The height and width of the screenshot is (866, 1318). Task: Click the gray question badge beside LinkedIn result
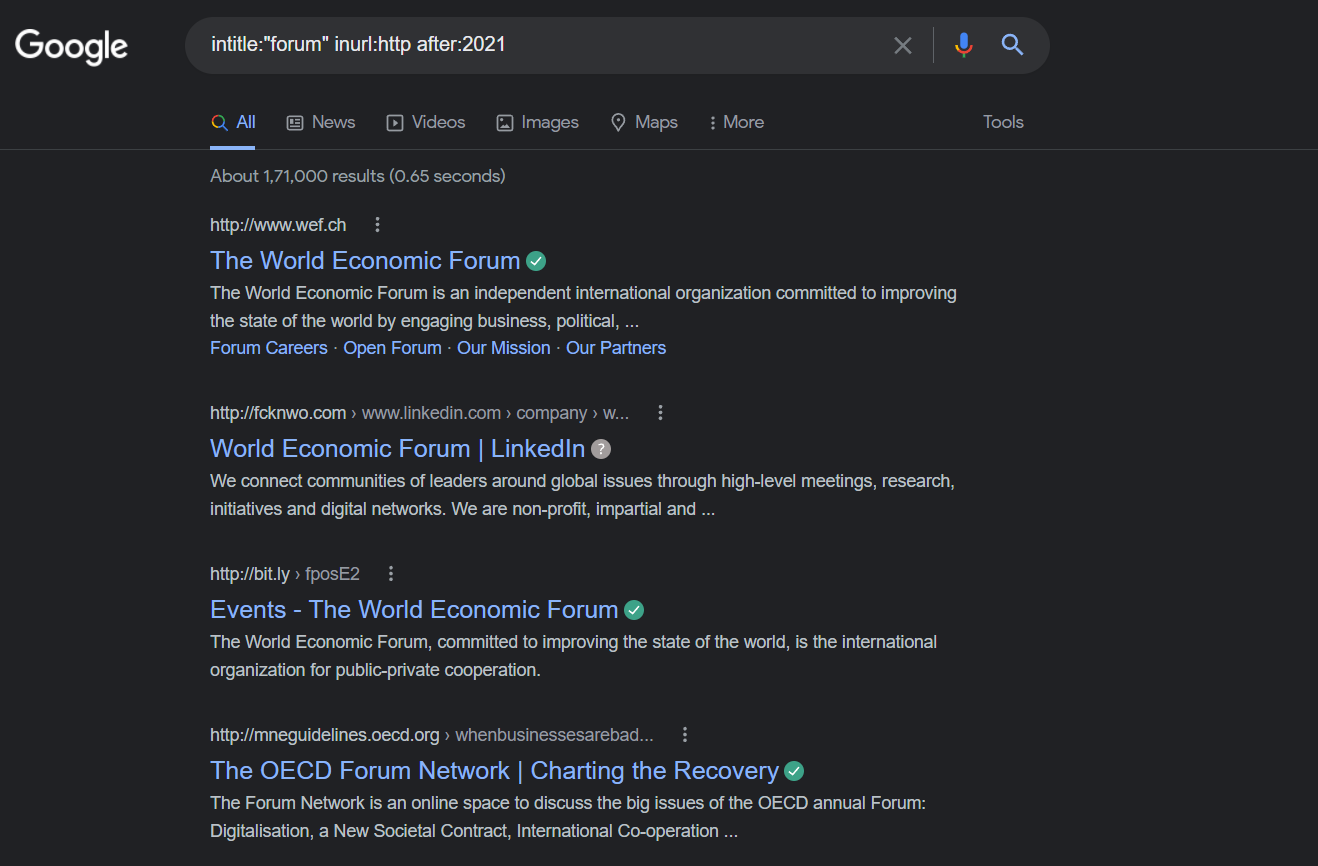tap(601, 450)
